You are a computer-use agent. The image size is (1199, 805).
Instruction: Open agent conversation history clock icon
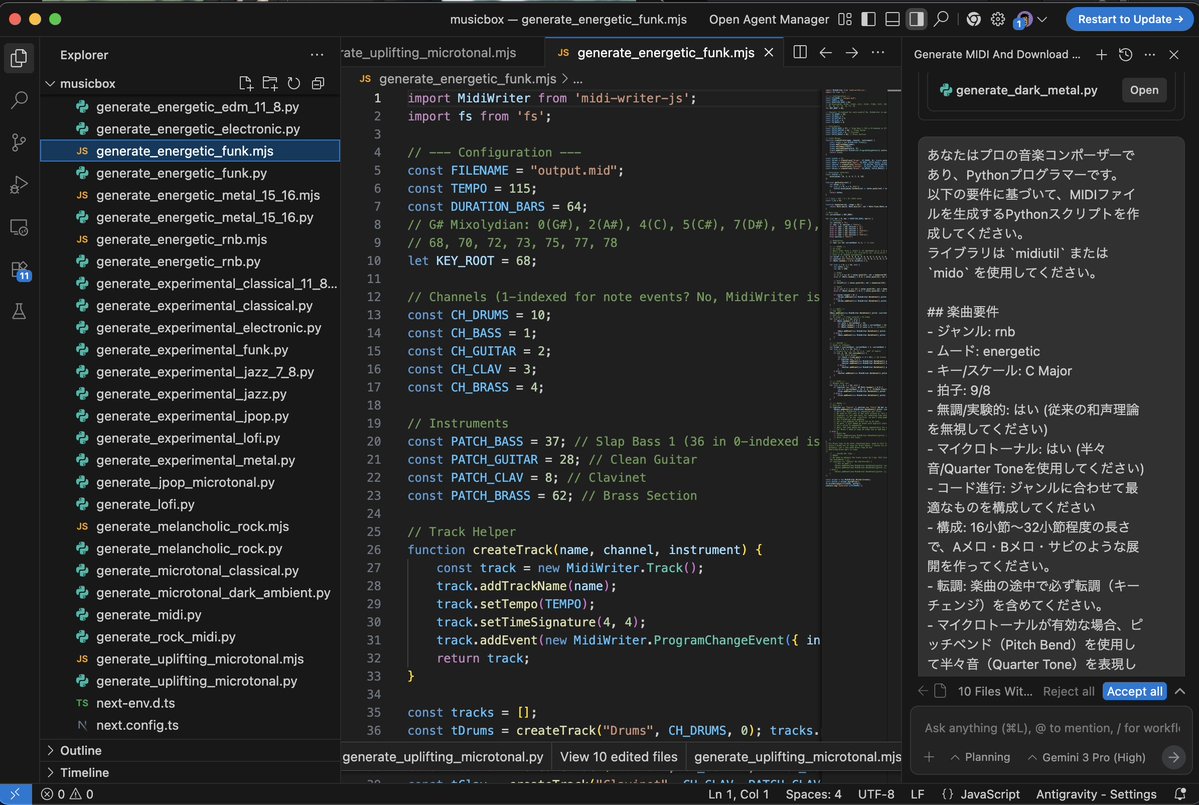point(1126,54)
